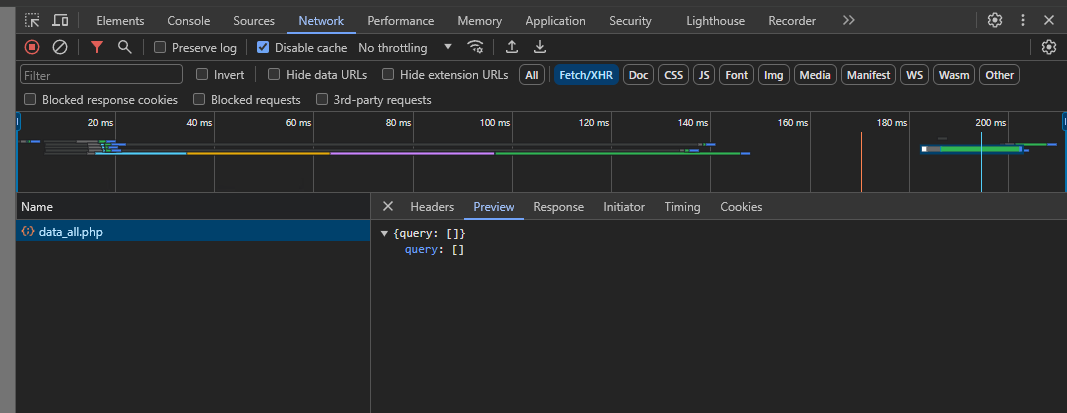Screen dimensions: 1067x413
Task: Select the JS filter type button
Action: pyautogui.click(x=704, y=75)
